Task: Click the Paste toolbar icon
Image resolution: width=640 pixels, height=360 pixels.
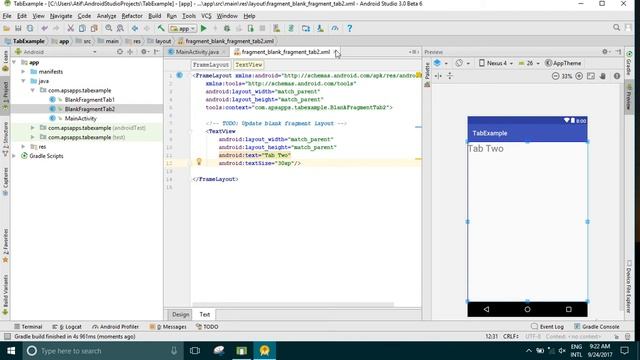Action: [x=94, y=29]
